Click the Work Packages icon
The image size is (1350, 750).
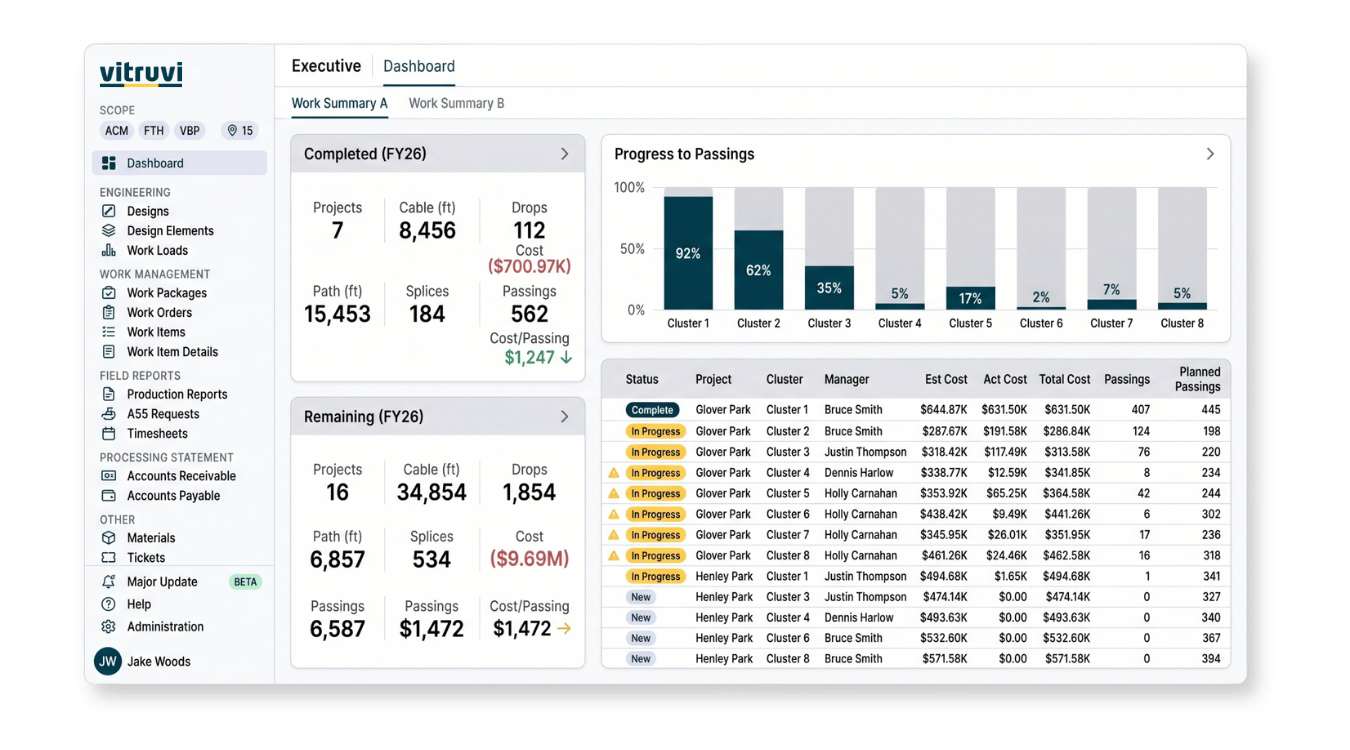(109, 293)
